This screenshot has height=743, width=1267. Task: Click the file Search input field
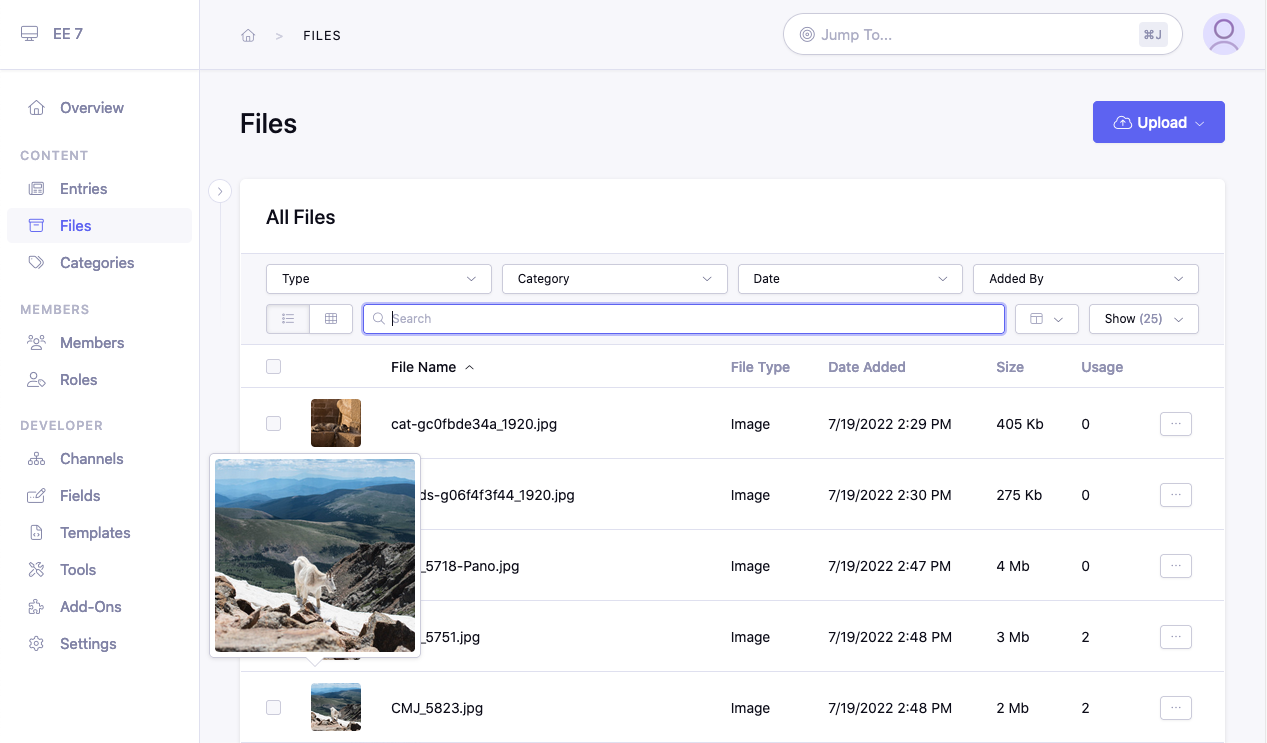pyautogui.click(x=684, y=319)
